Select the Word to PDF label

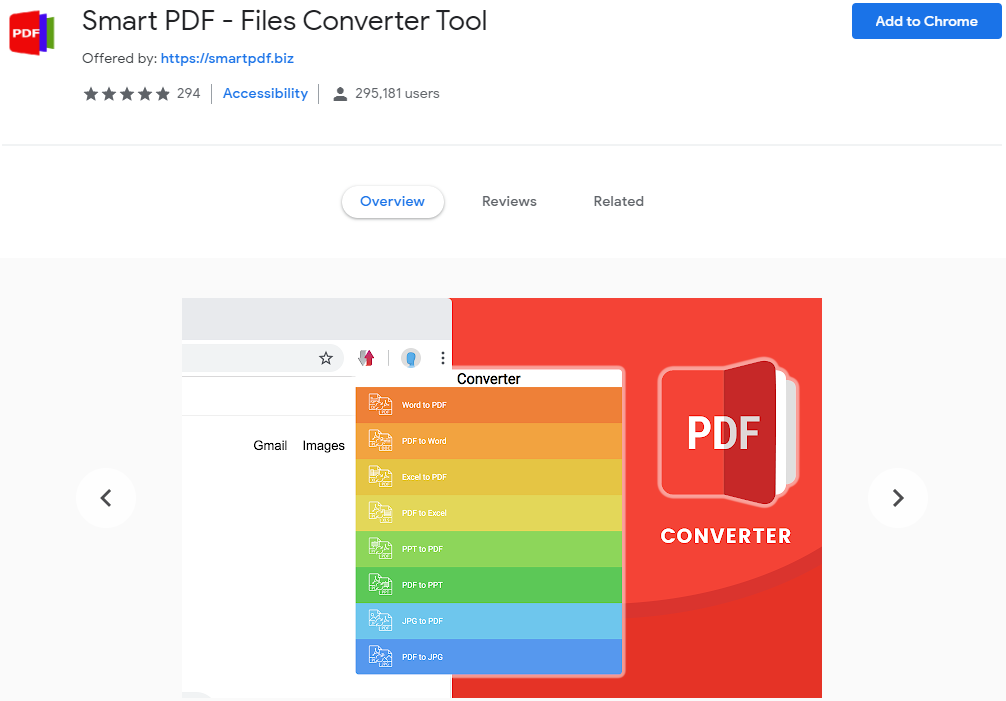424,405
